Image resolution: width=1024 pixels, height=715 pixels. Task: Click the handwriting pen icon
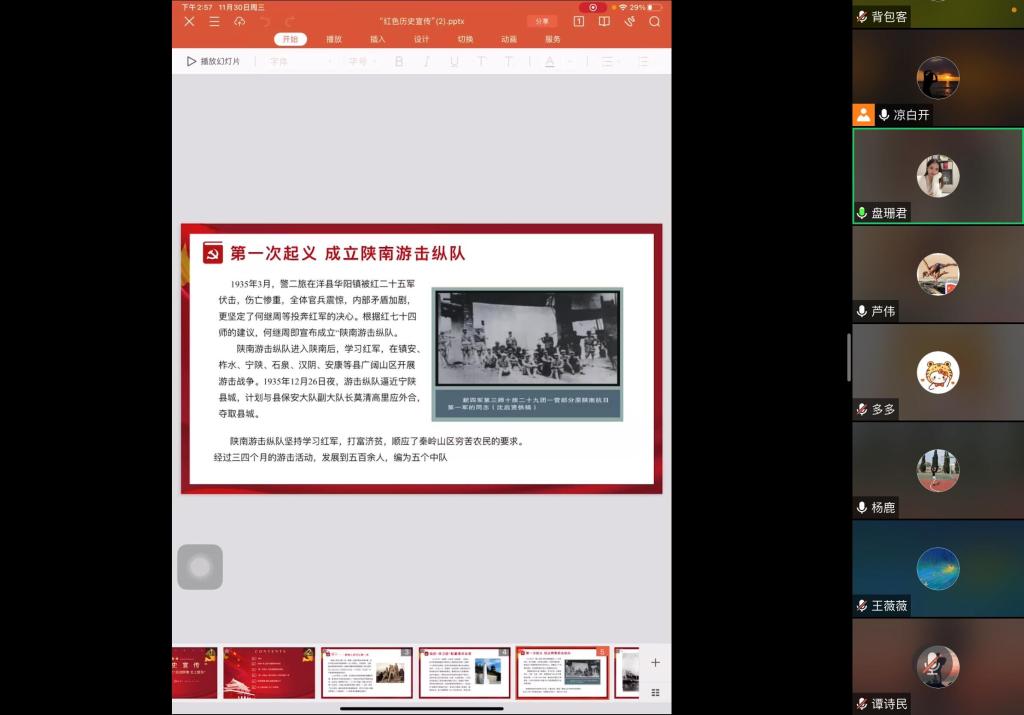(x=630, y=21)
